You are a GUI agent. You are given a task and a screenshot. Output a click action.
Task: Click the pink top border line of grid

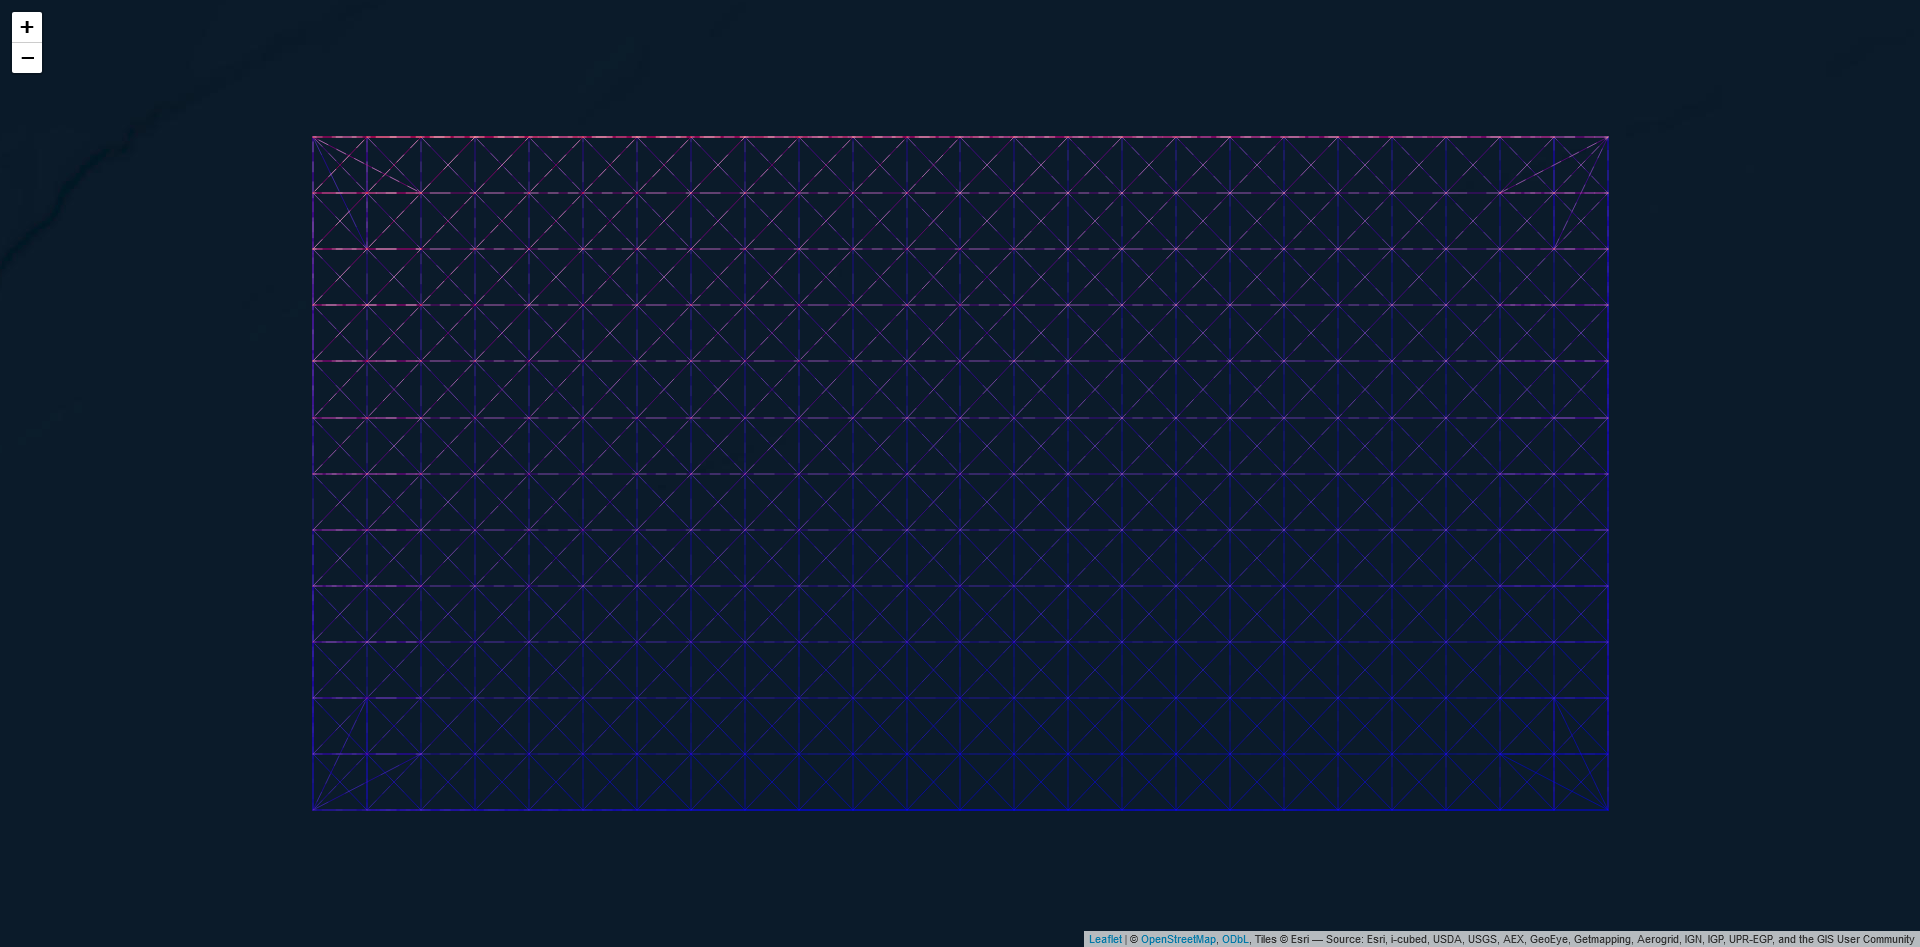tap(960, 137)
